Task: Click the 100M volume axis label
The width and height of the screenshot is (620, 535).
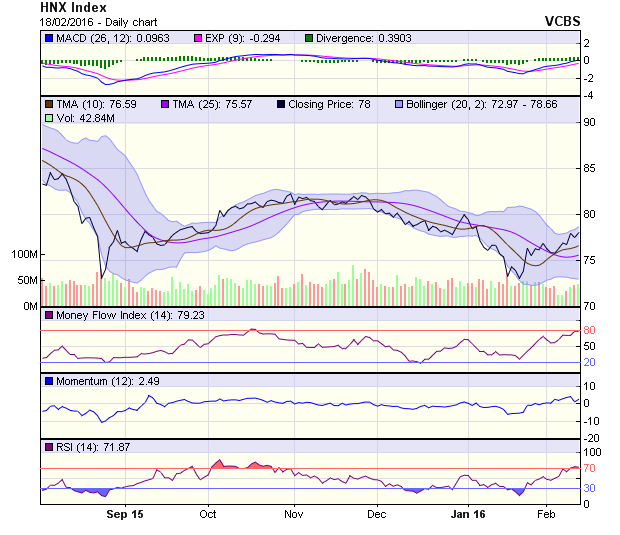Action: point(23,255)
